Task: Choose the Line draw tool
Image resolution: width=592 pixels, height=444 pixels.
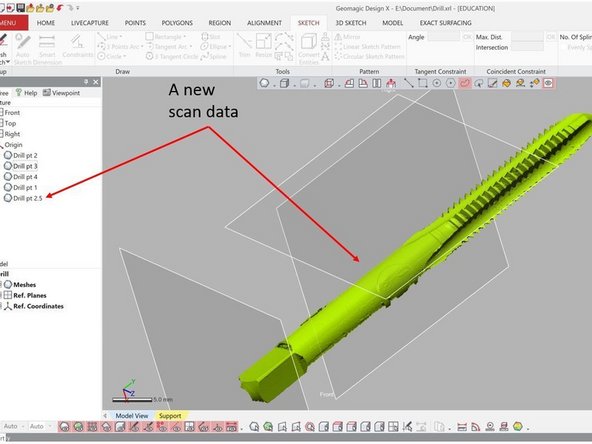Action: click(x=109, y=37)
